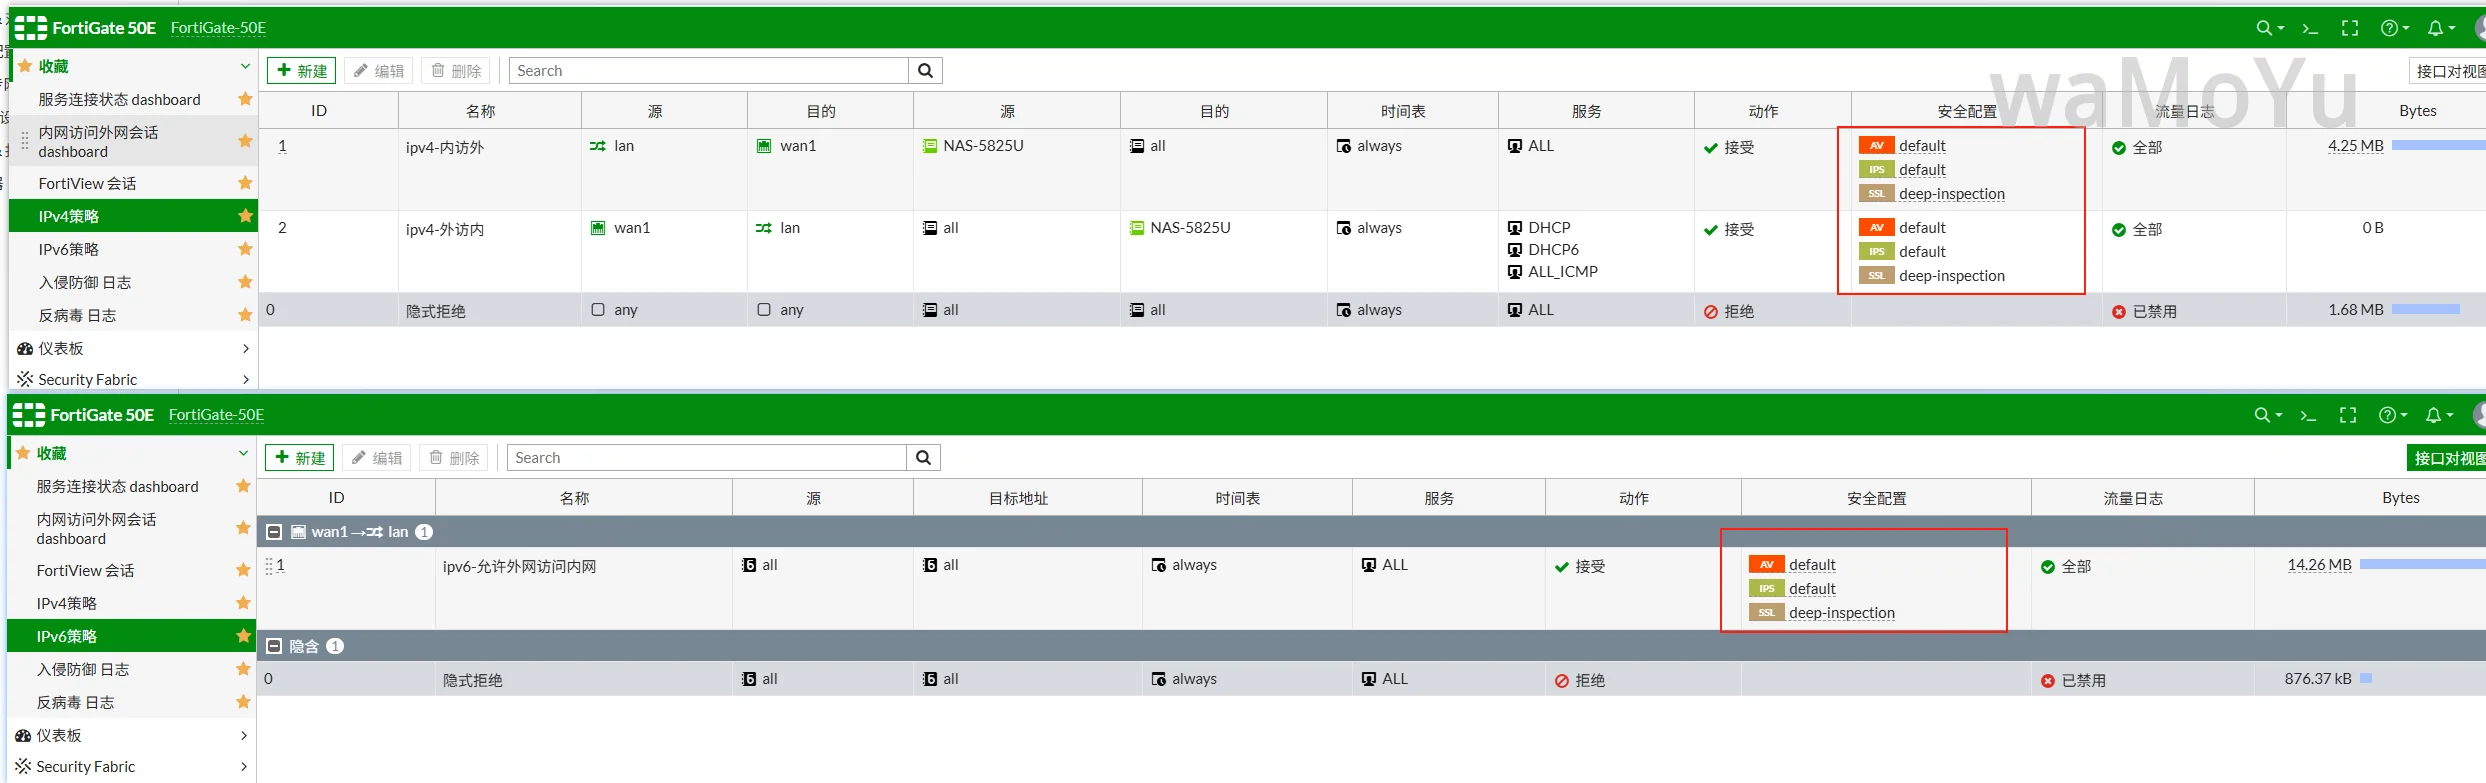The height and width of the screenshot is (783, 2486).
Task: Toggle favorite star for 服务连接状态 dashboard, IPv4 window
Action: click(245, 99)
